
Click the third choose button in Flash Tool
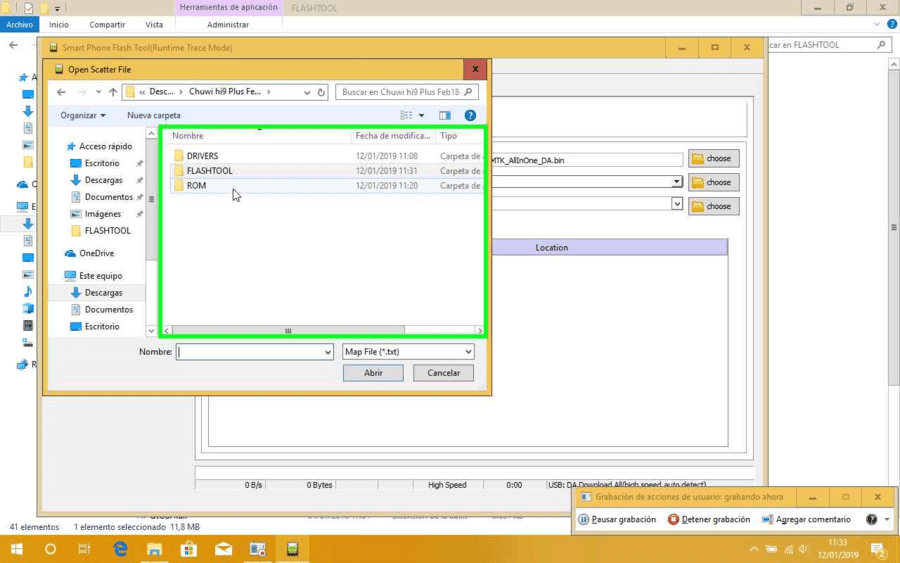[x=713, y=207]
